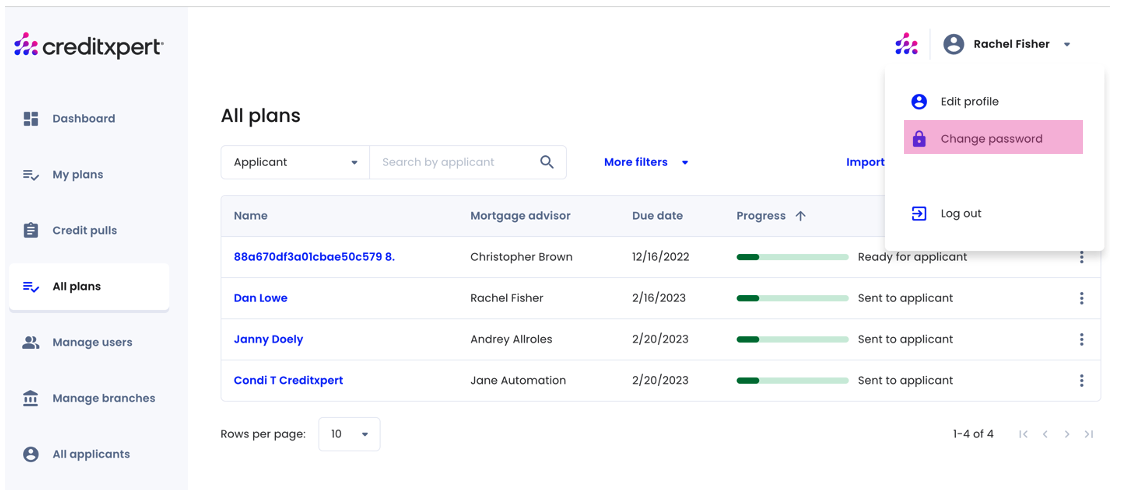
Task: Click the Import button
Action: 865,162
